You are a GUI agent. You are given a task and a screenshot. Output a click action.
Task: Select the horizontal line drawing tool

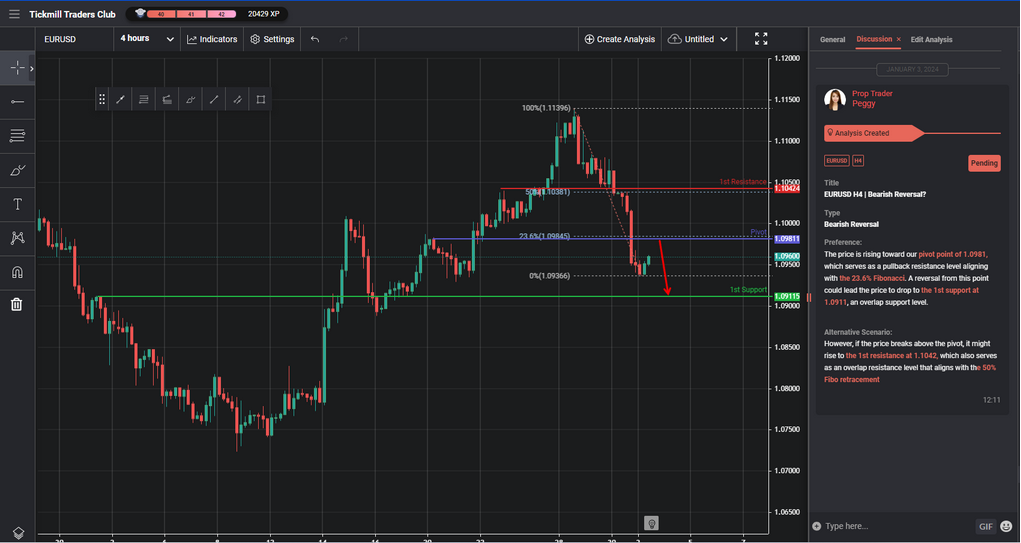(x=17, y=102)
